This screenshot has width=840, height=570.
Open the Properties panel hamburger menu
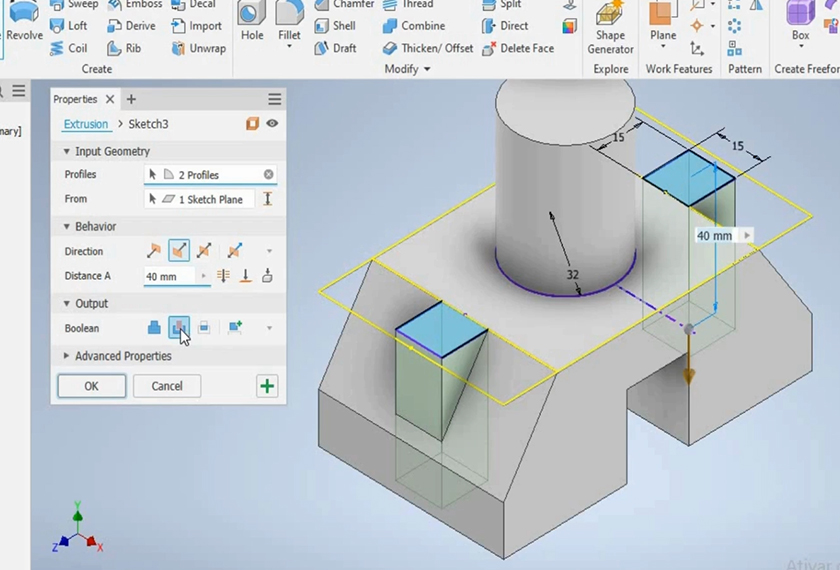pyautogui.click(x=274, y=99)
